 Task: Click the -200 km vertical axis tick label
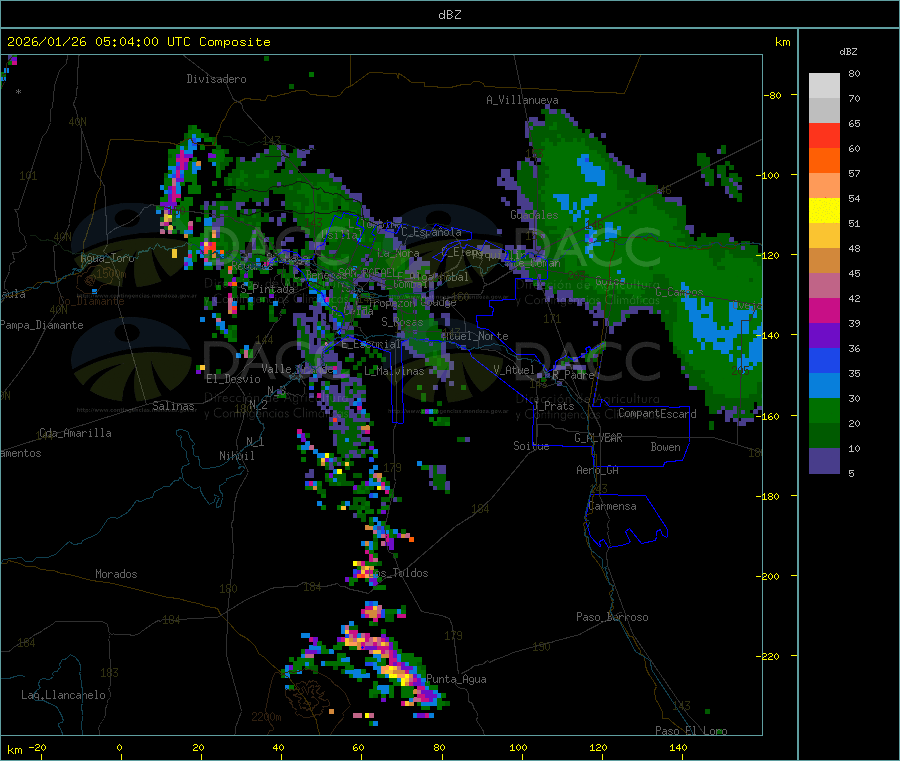coord(767,576)
